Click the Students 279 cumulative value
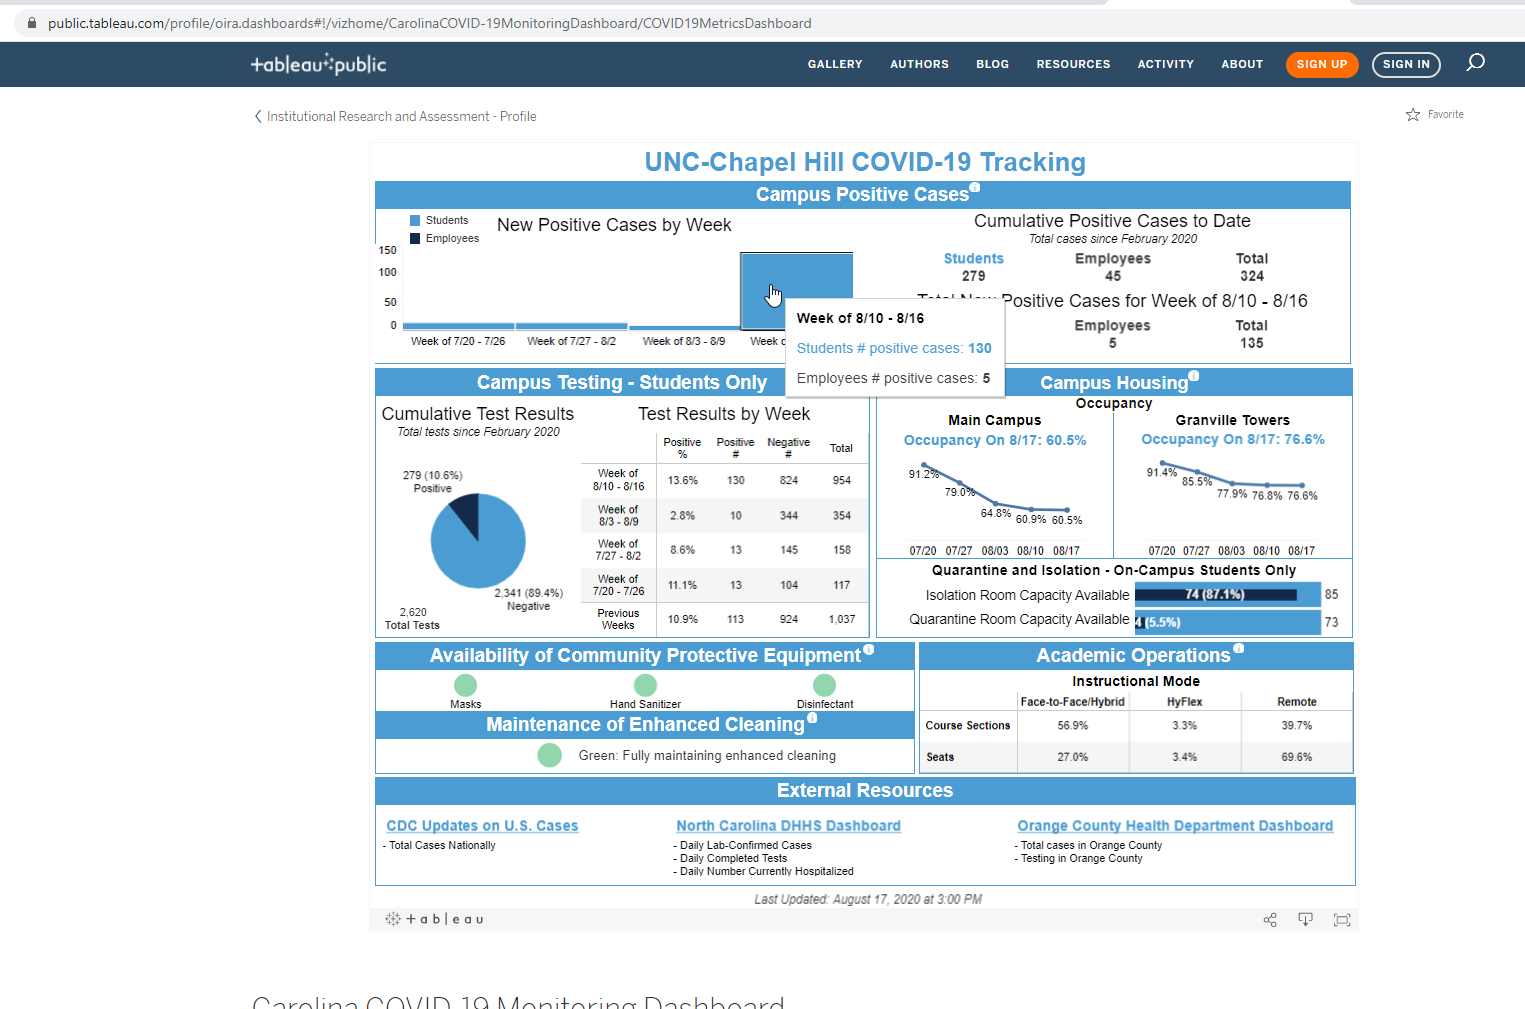Image resolution: width=1525 pixels, height=1009 pixels. click(x=974, y=276)
